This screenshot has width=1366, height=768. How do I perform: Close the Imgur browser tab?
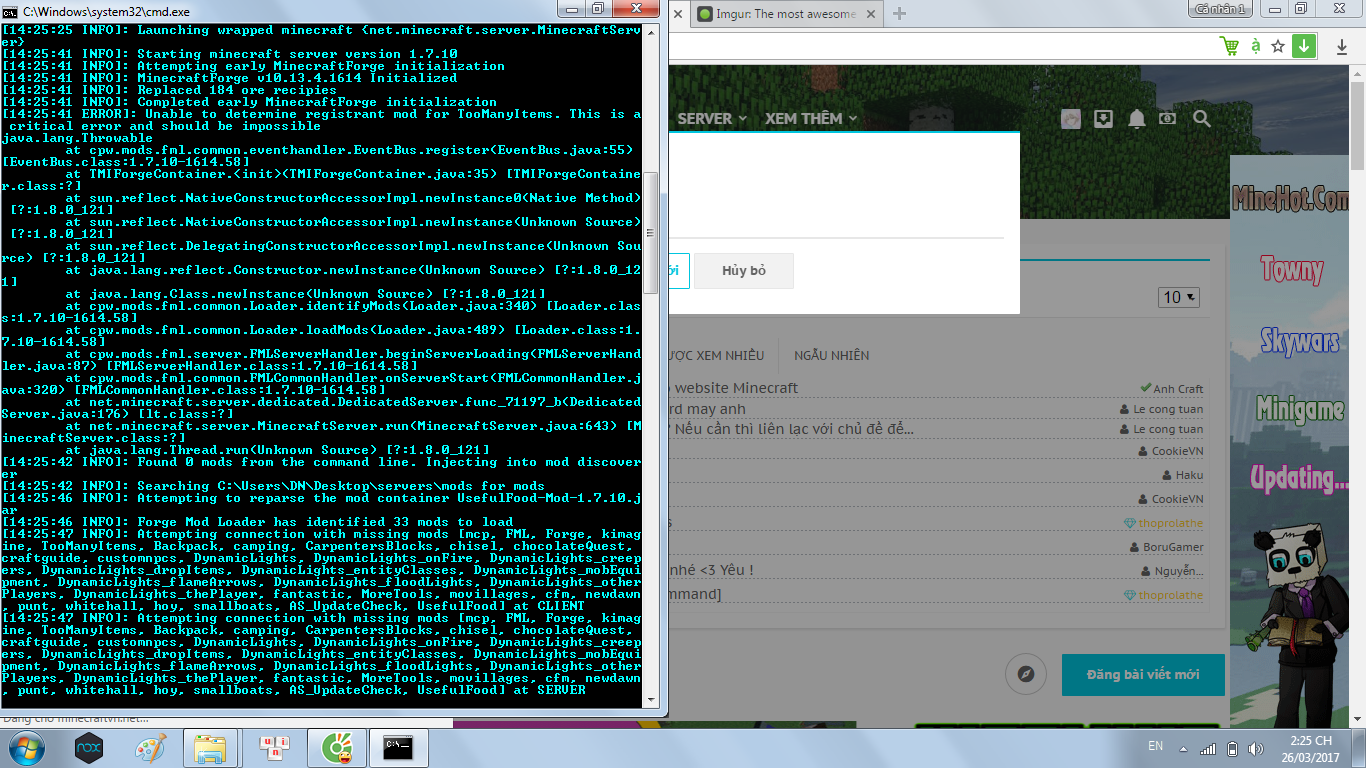[871, 14]
